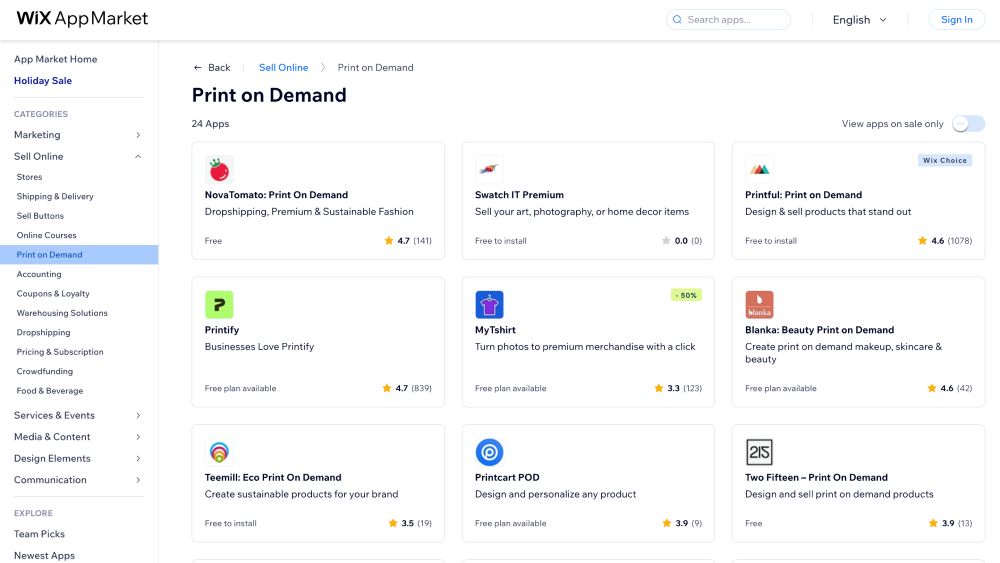
Task: Click the Two Fifteen 215 logo icon
Action: point(759,452)
